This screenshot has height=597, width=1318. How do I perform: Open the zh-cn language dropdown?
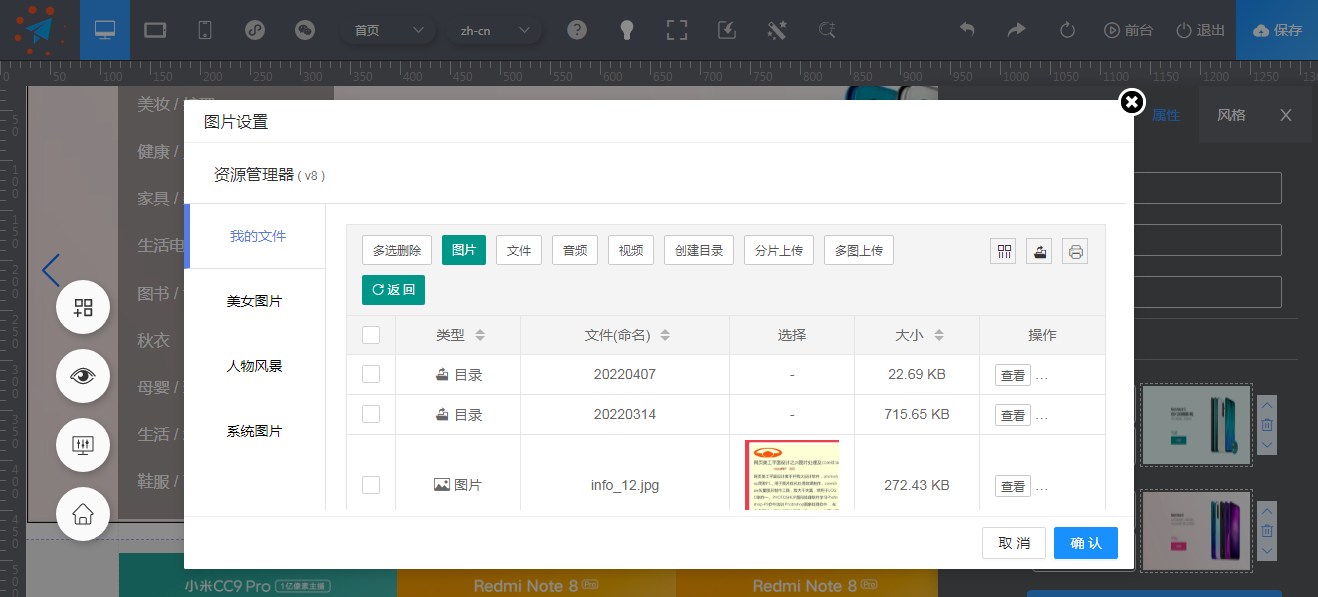click(496, 31)
